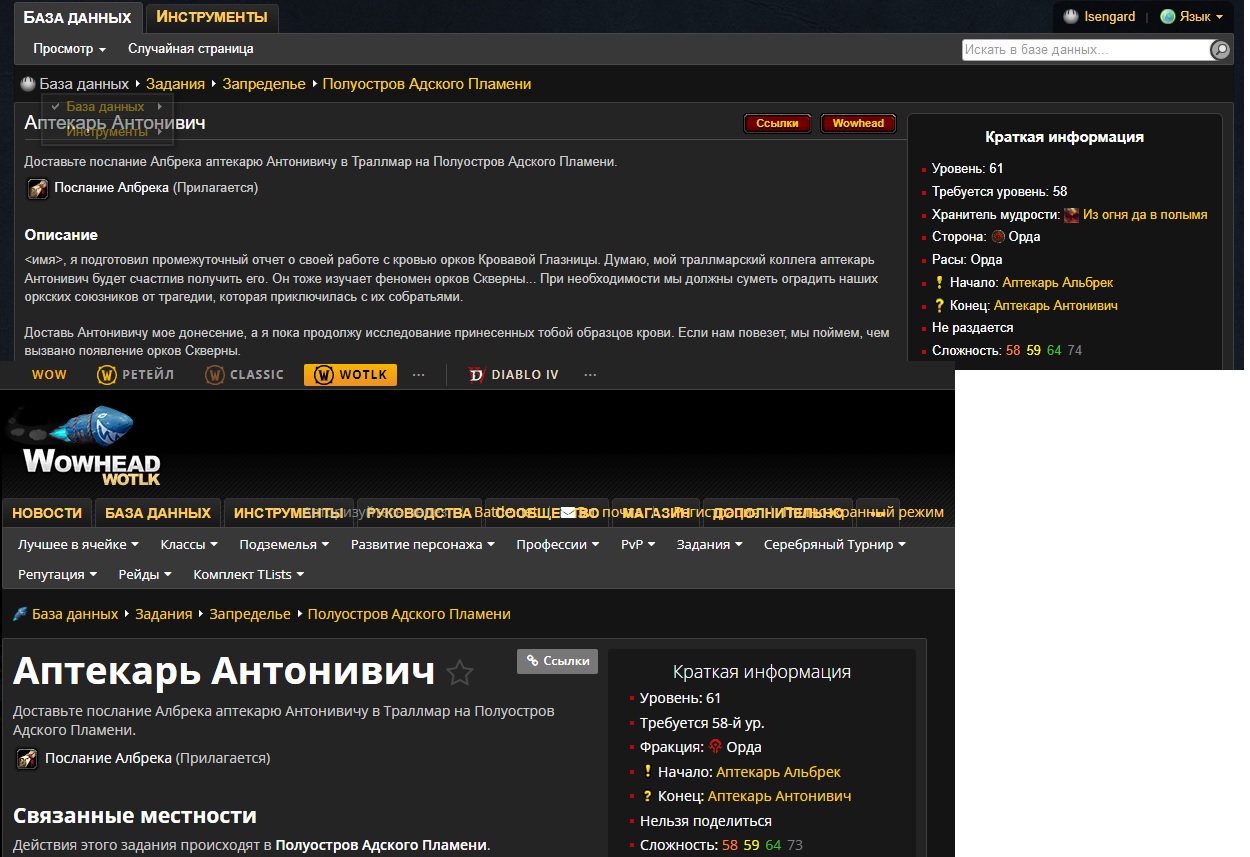This screenshot has width=1250, height=857.
Task: Click the red Wowhead button
Action: tap(858, 123)
